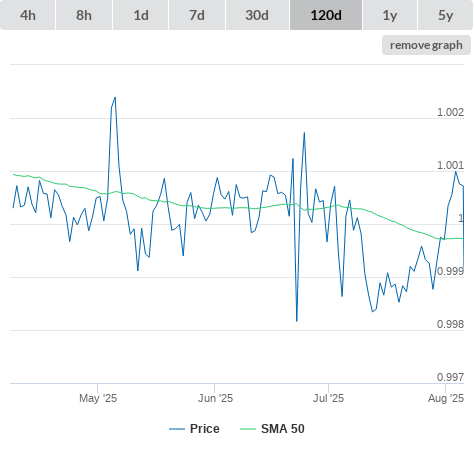Toggle the Price series legend label

205,429
